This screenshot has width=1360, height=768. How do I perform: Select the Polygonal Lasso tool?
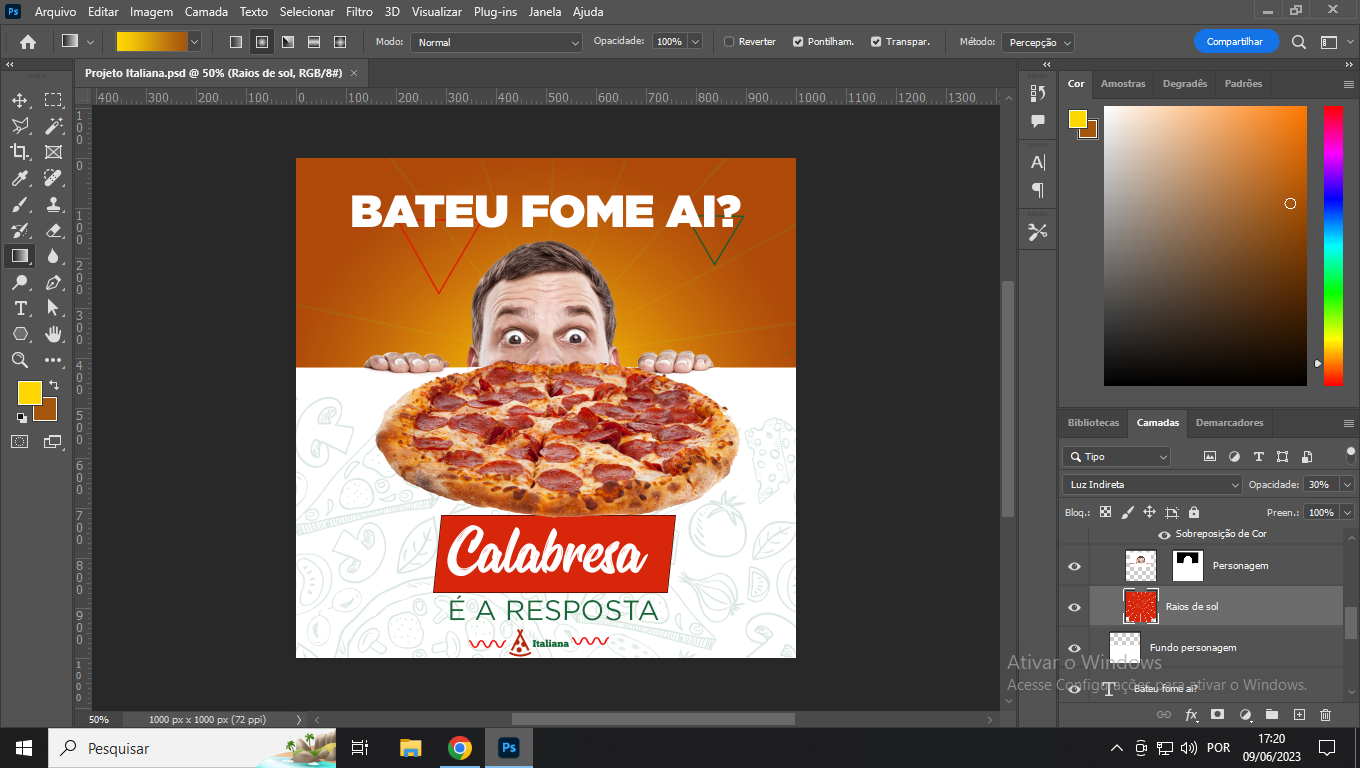pyautogui.click(x=20, y=126)
